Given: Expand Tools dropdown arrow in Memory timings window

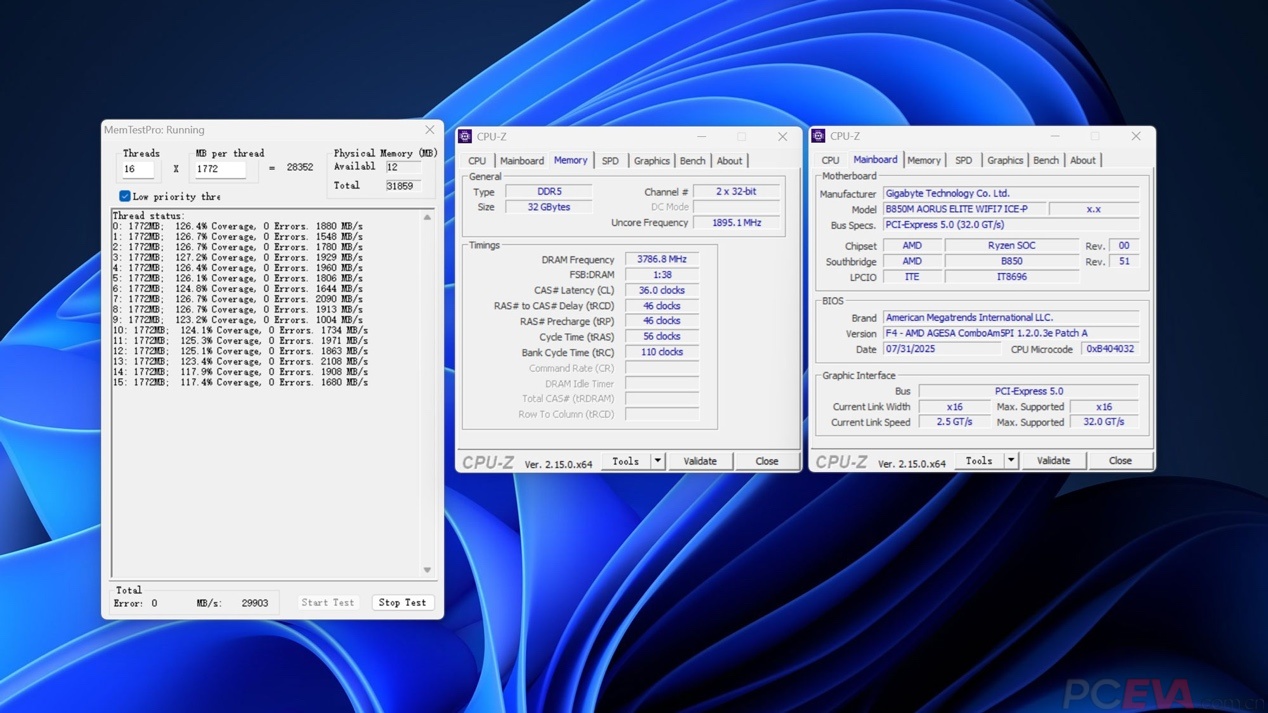Looking at the screenshot, I should [657, 461].
